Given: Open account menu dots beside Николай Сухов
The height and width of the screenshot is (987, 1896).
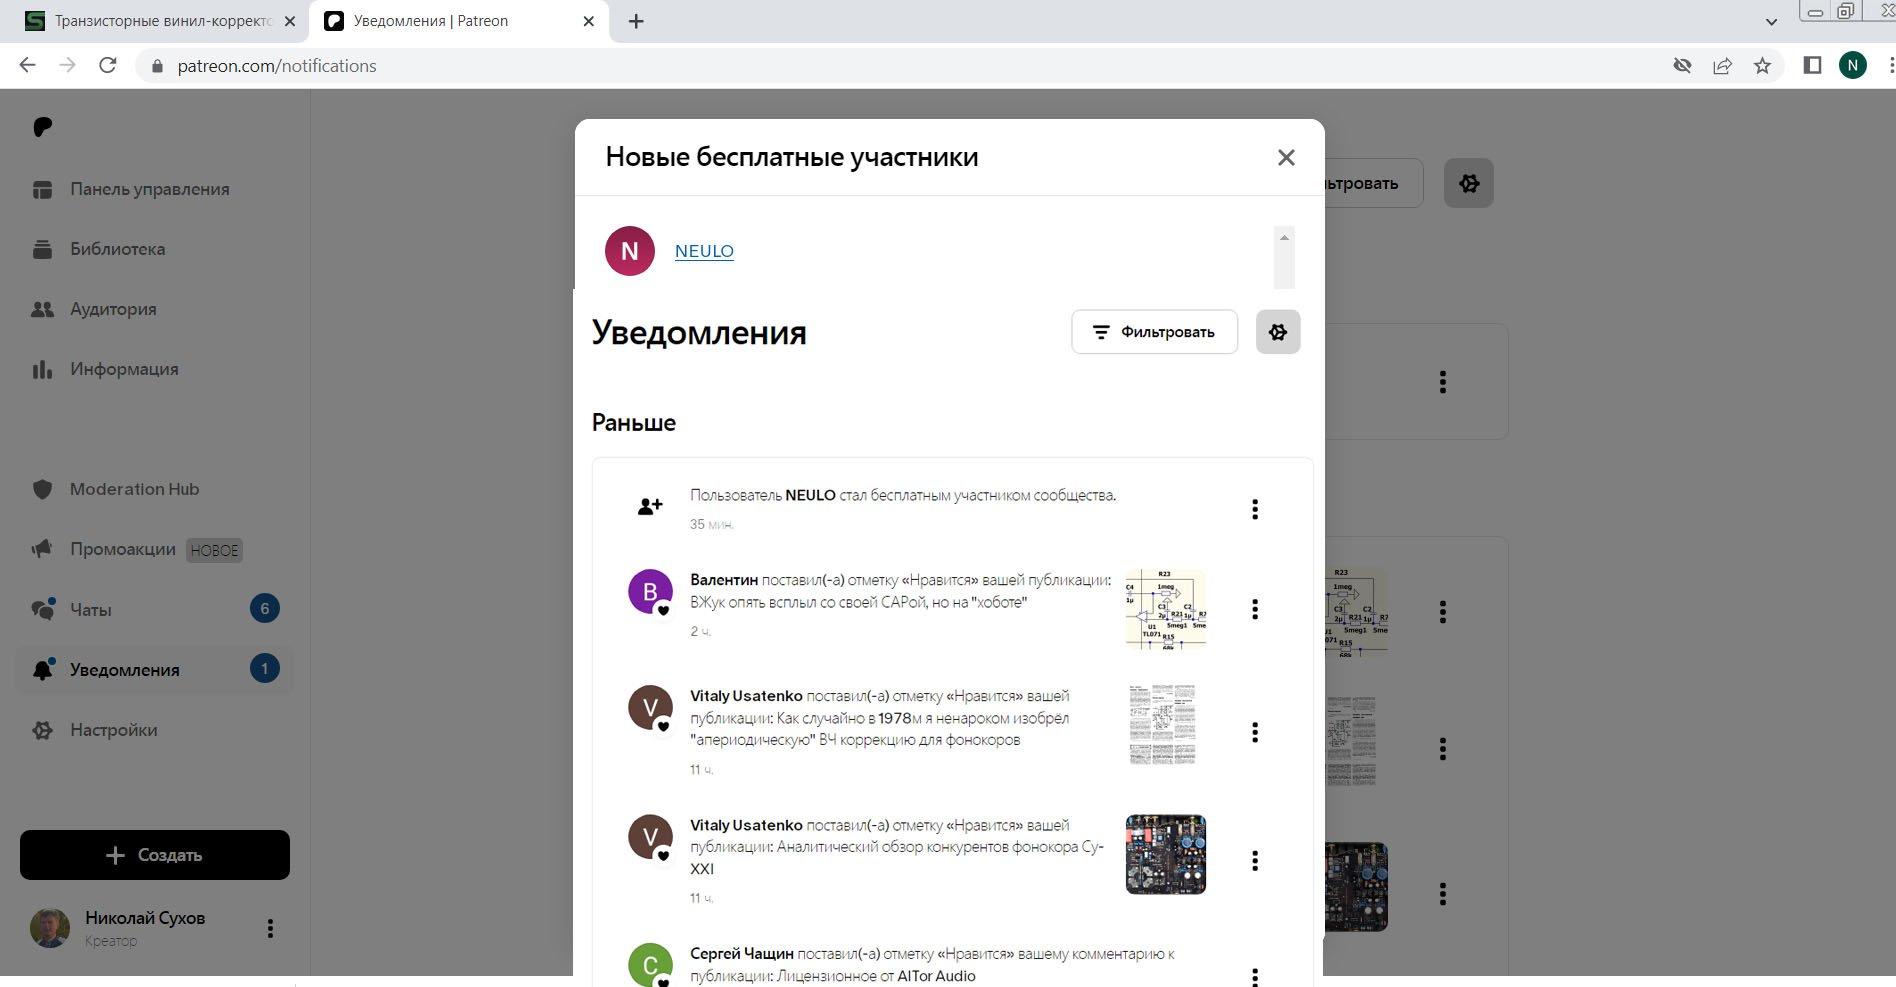Looking at the screenshot, I should (270, 929).
